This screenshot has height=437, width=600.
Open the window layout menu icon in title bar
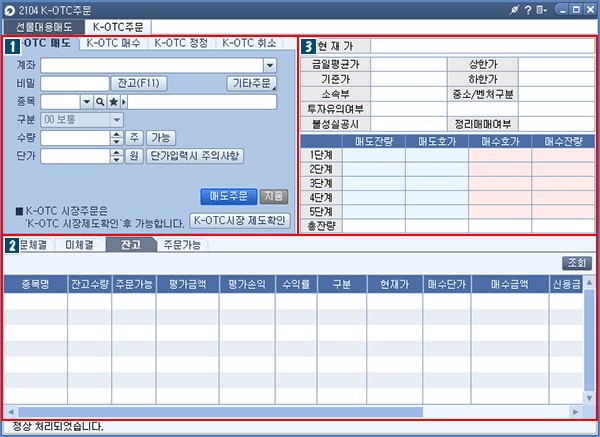(541, 10)
